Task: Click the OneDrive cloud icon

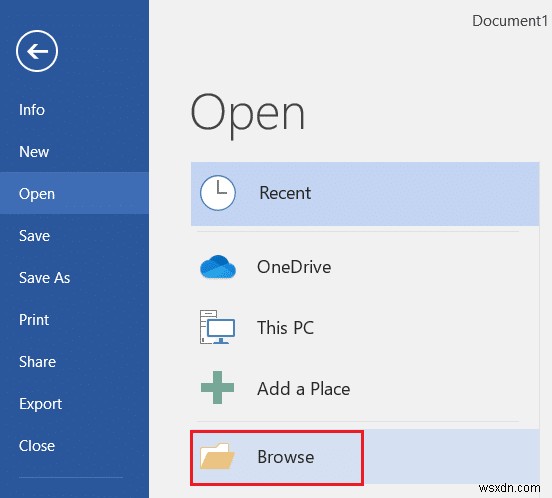Action: point(218,267)
